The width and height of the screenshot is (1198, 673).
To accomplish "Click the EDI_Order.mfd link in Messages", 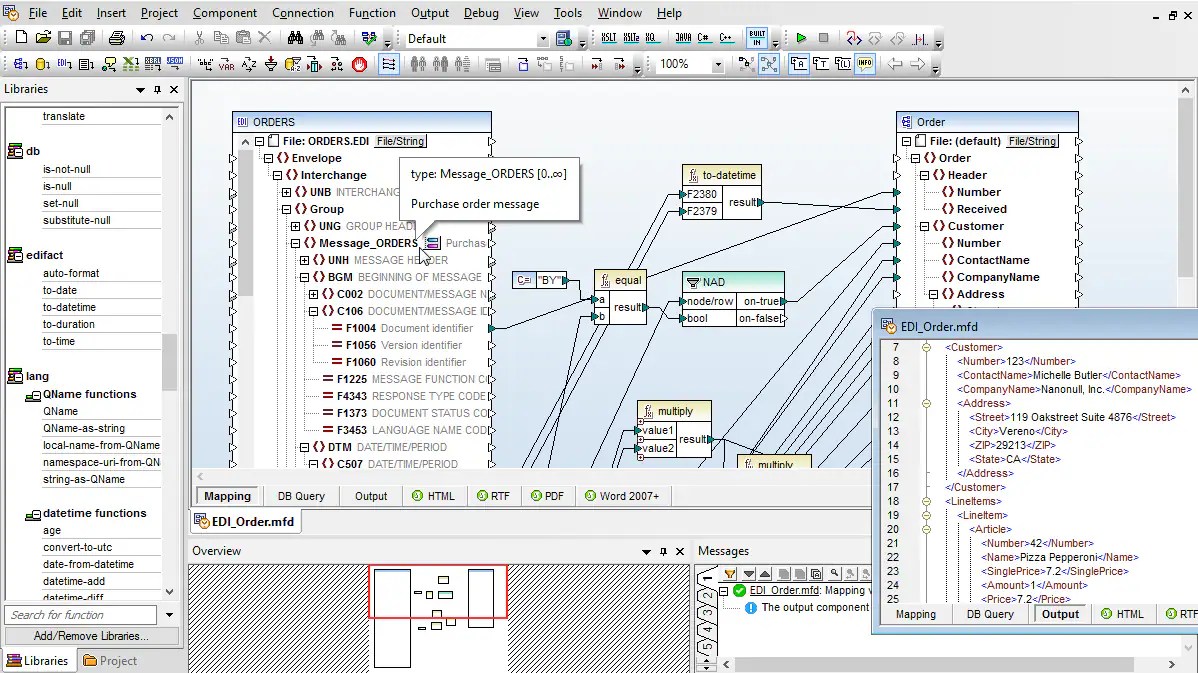I will click(x=784, y=590).
